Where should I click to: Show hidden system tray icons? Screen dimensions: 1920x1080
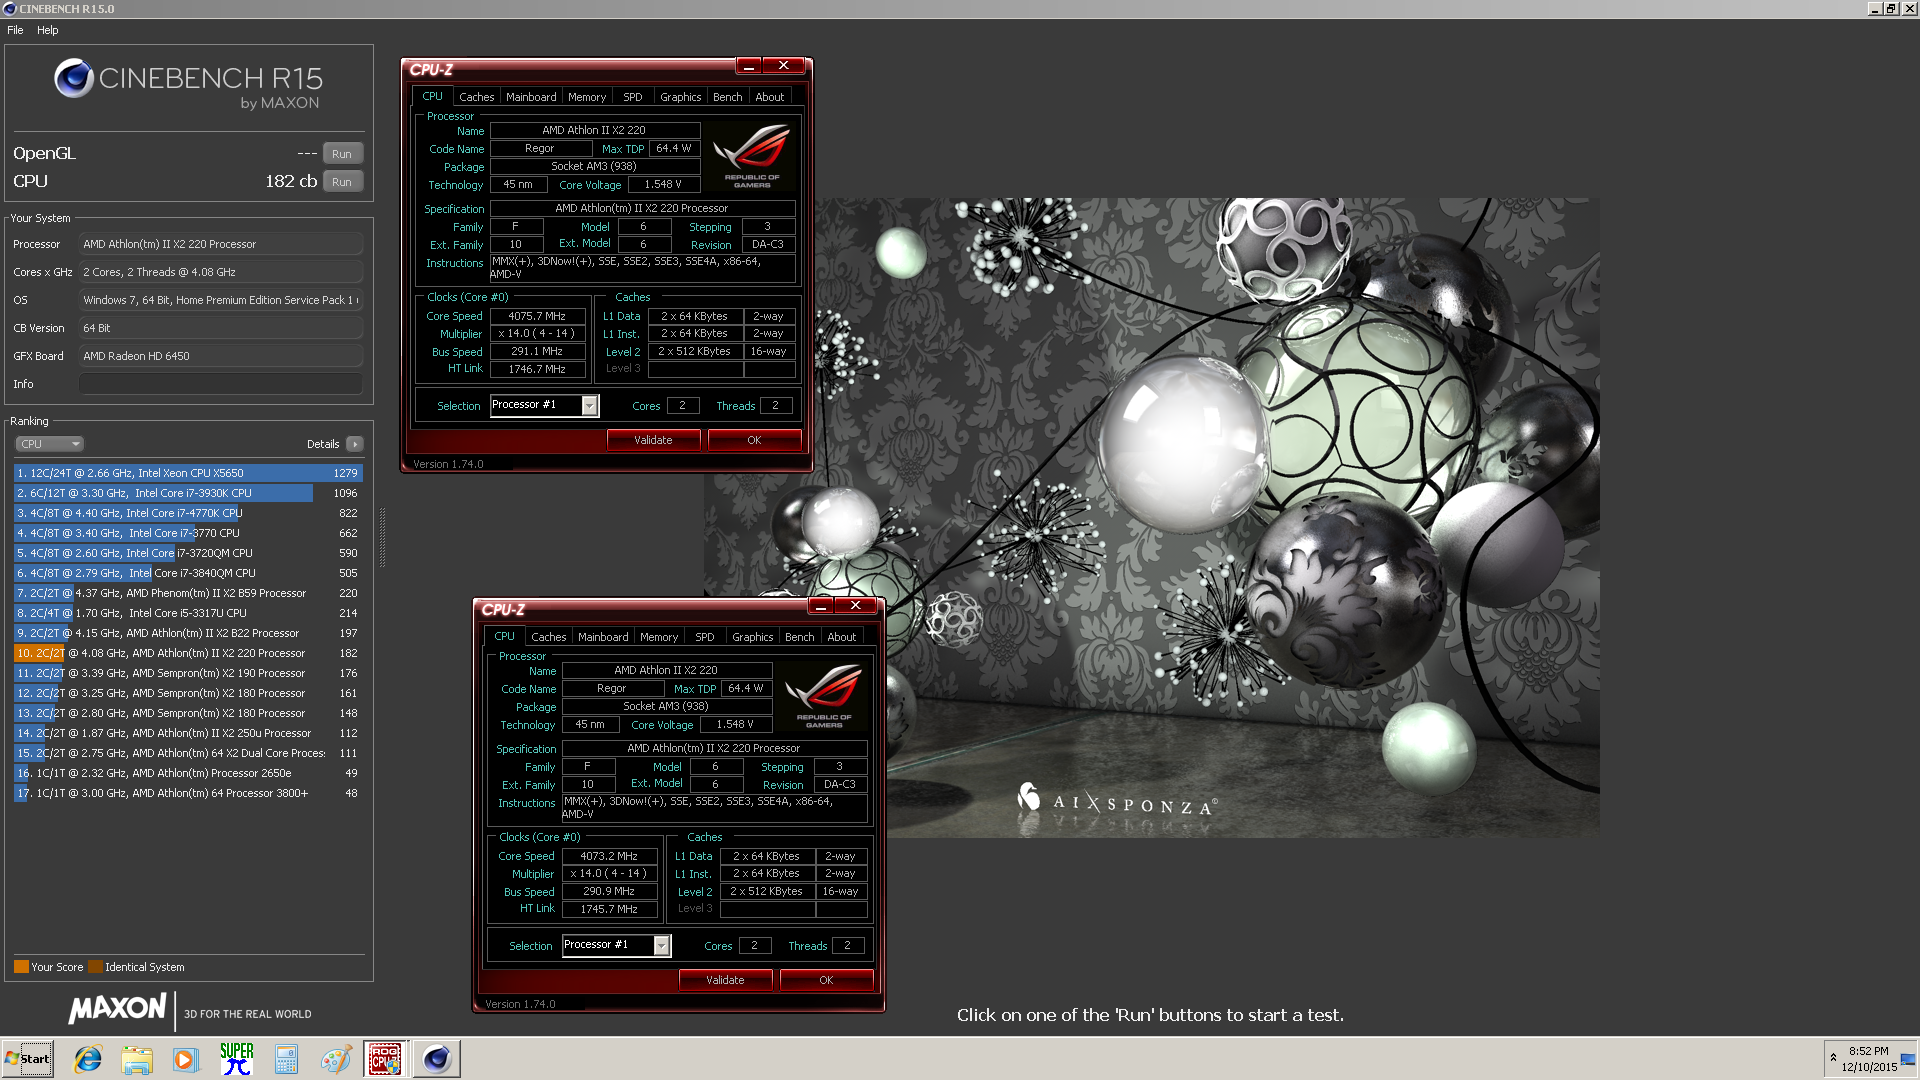click(x=1833, y=1058)
